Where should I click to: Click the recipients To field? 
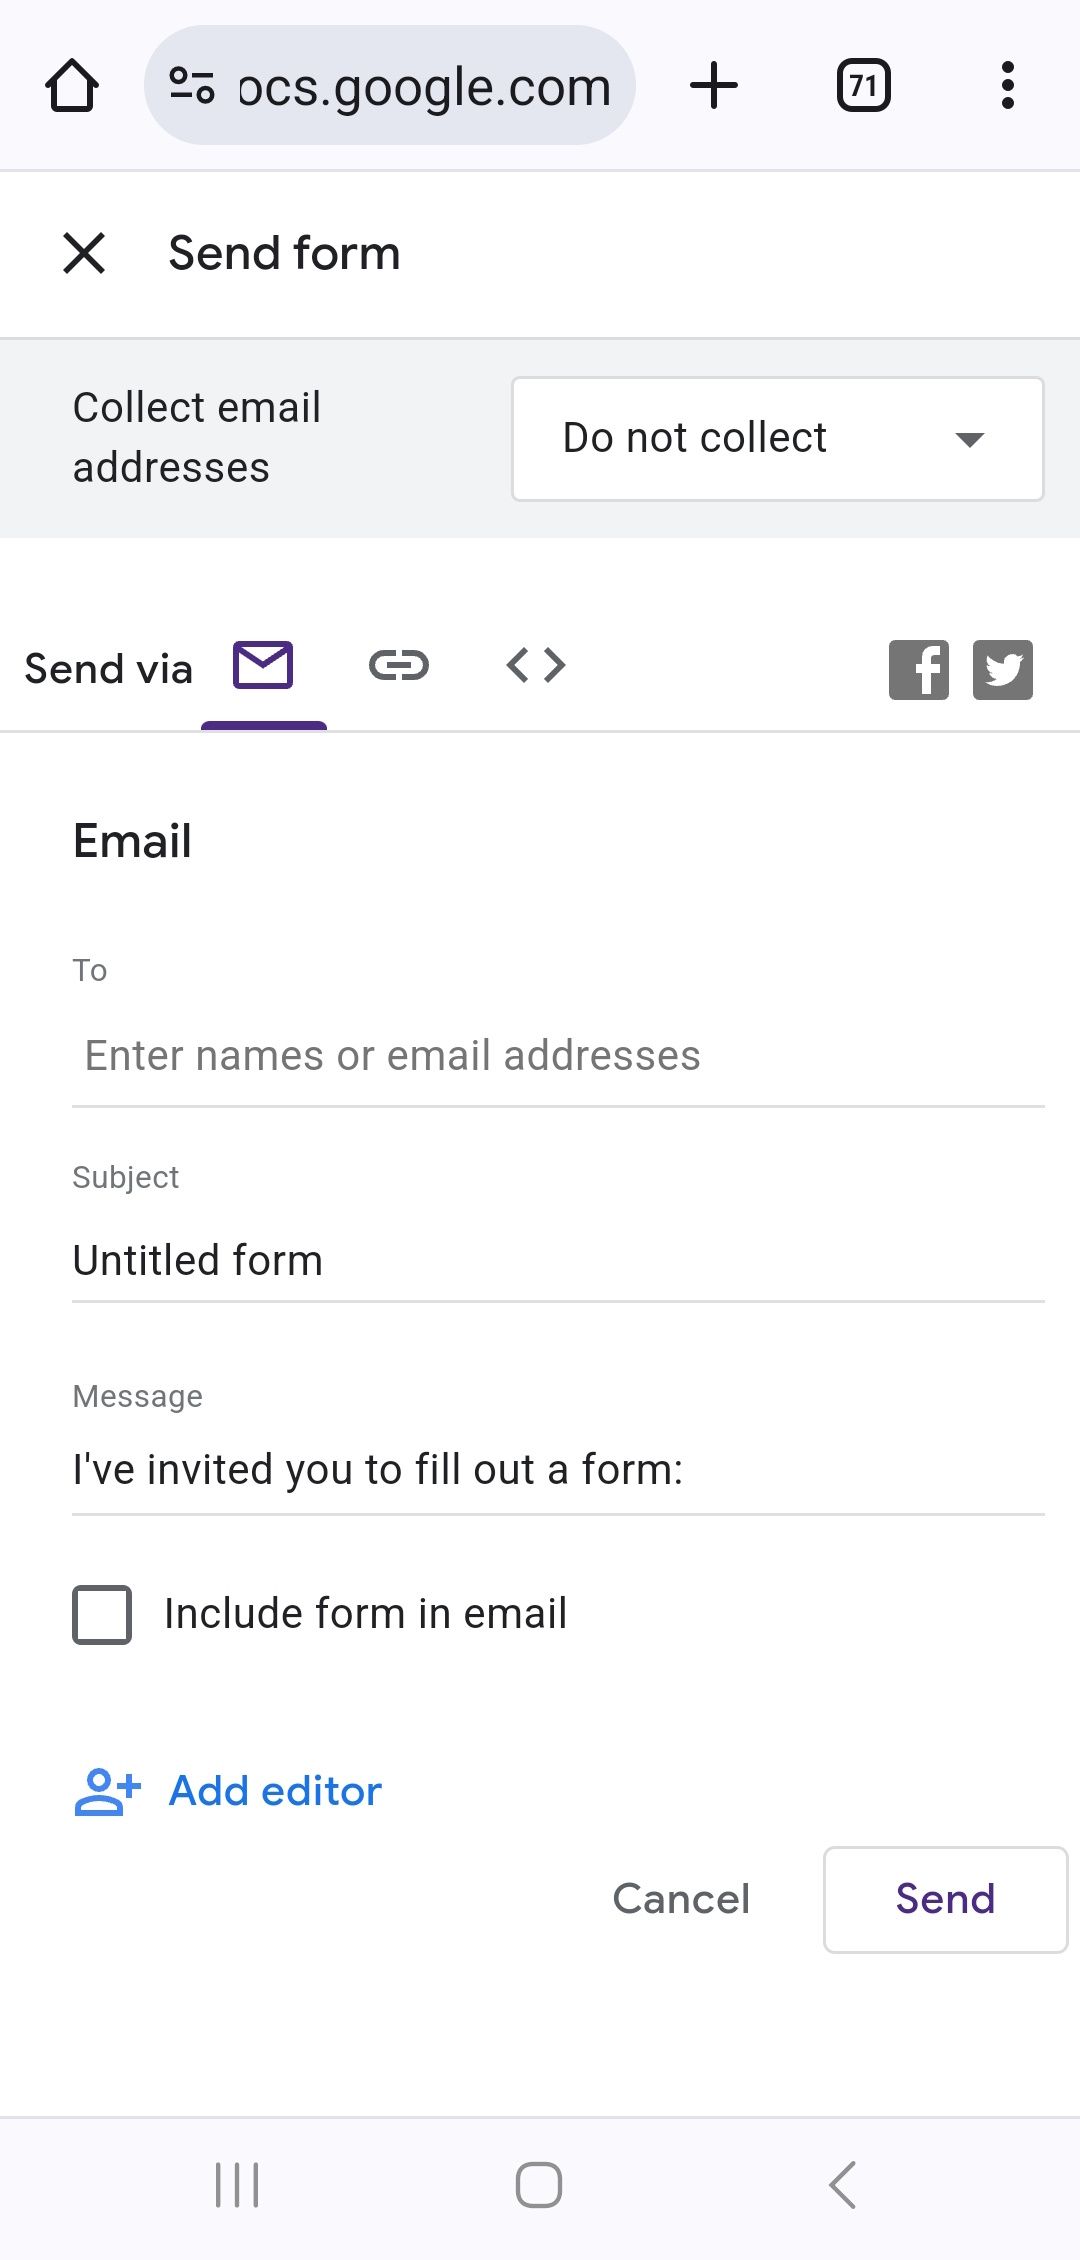pyautogui.click(x=556, y=1055)
